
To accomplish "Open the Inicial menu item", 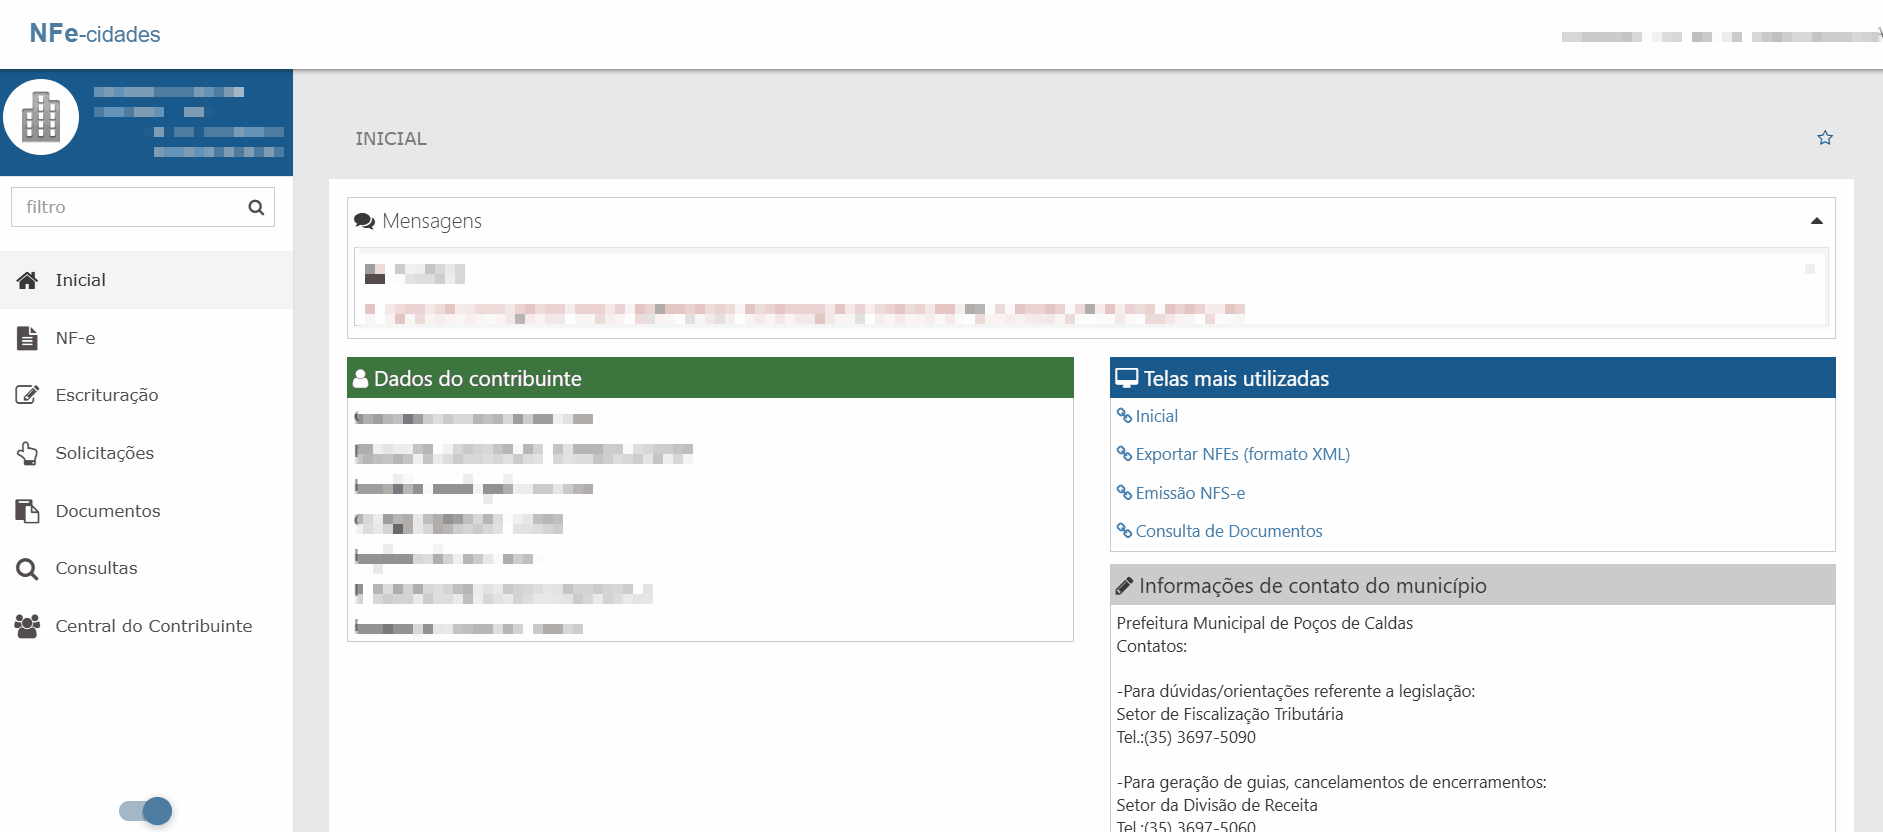I will [146, 280].
